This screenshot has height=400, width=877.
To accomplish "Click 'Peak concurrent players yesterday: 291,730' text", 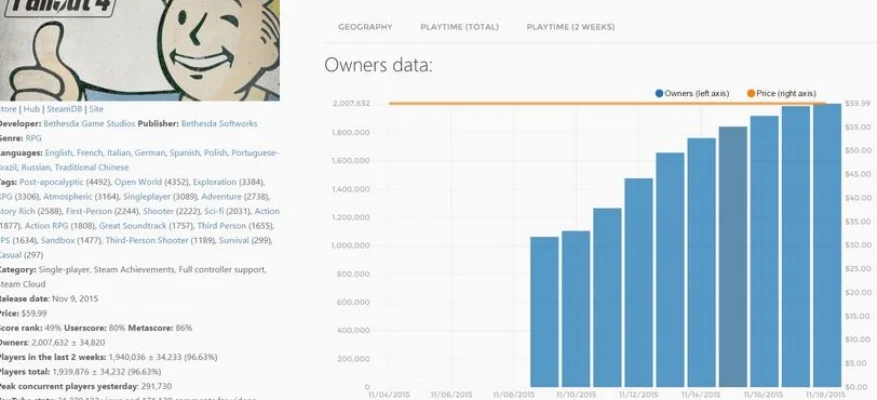I will (86, 386).
